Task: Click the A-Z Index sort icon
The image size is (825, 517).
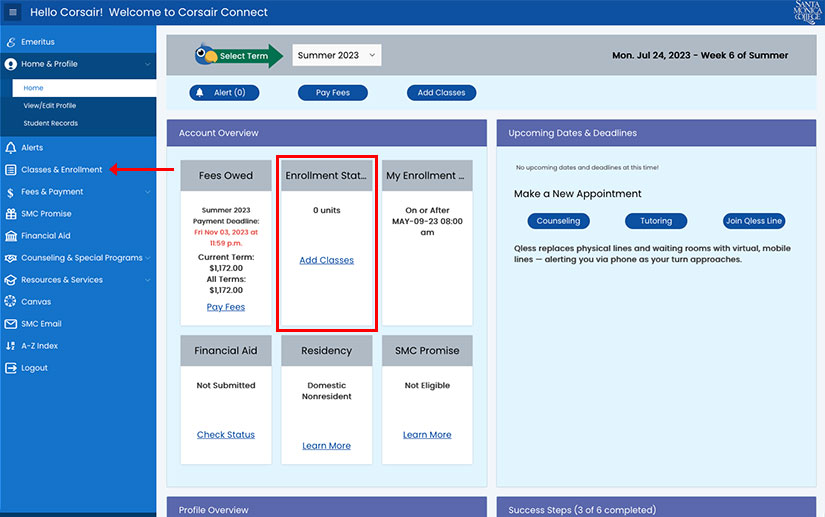Action: coord(11,346)
